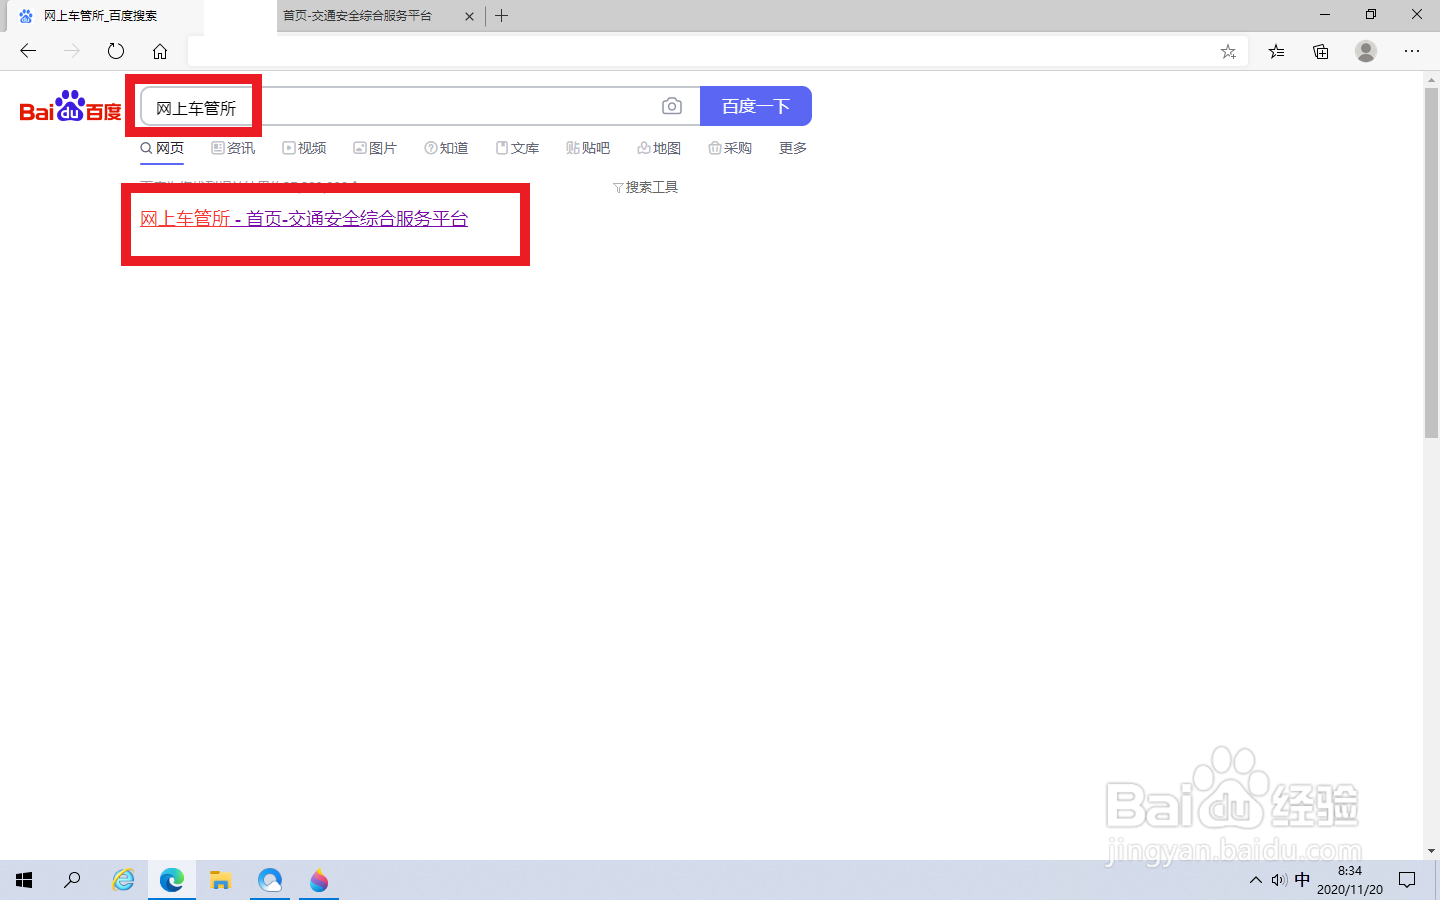Open the Windows Start menu
The image size is (1440, 900).
click(x=24, y=880)
